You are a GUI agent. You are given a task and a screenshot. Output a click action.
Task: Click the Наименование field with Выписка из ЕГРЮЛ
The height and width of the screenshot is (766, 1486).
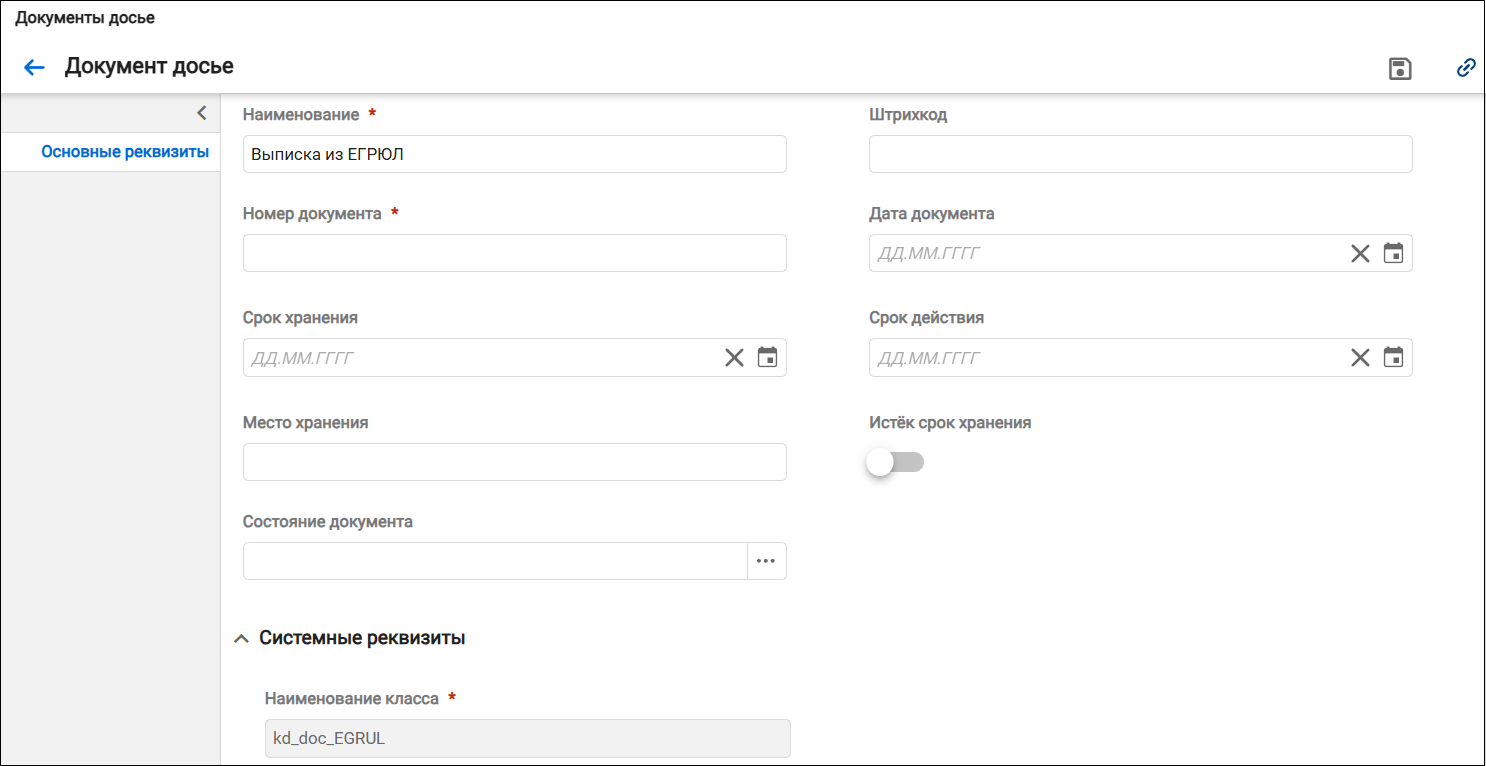tap(515, 154)
